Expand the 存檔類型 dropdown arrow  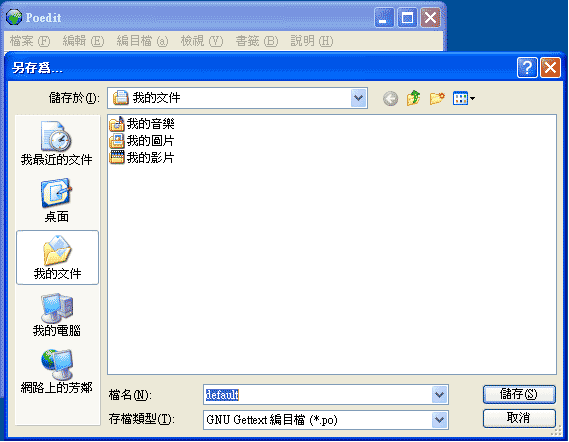pyautogui.click(x=439, y=420)
